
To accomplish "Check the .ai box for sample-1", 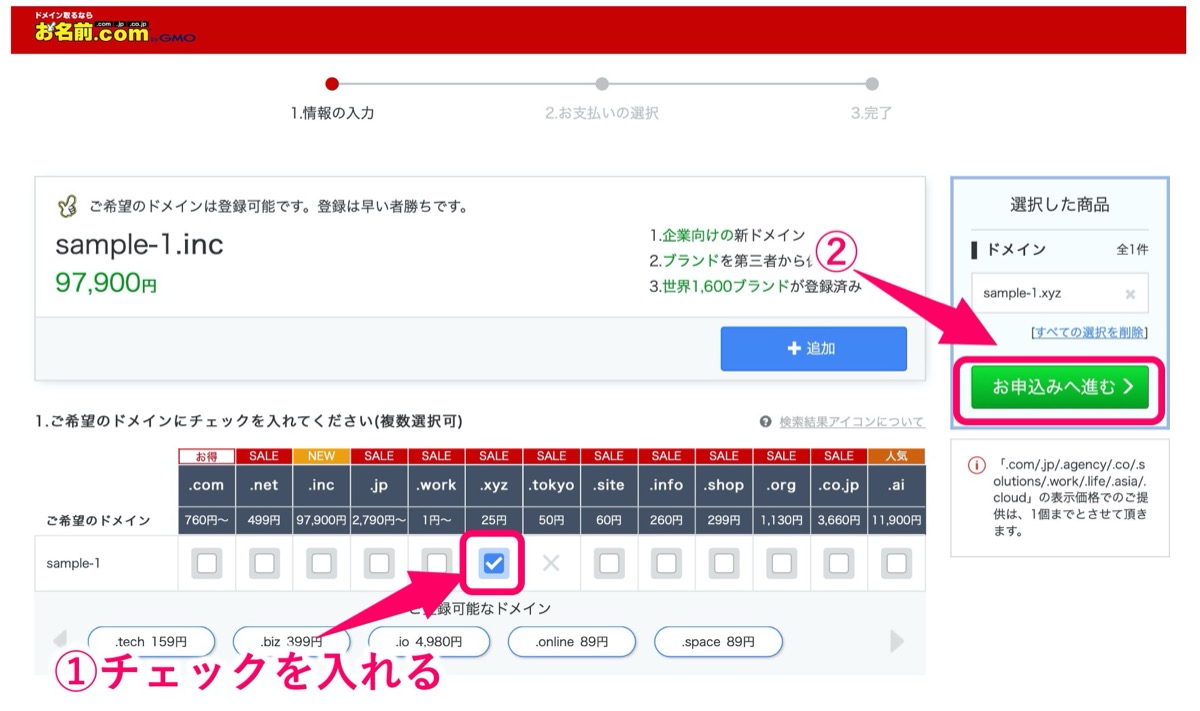I will [x=897, y=564].
